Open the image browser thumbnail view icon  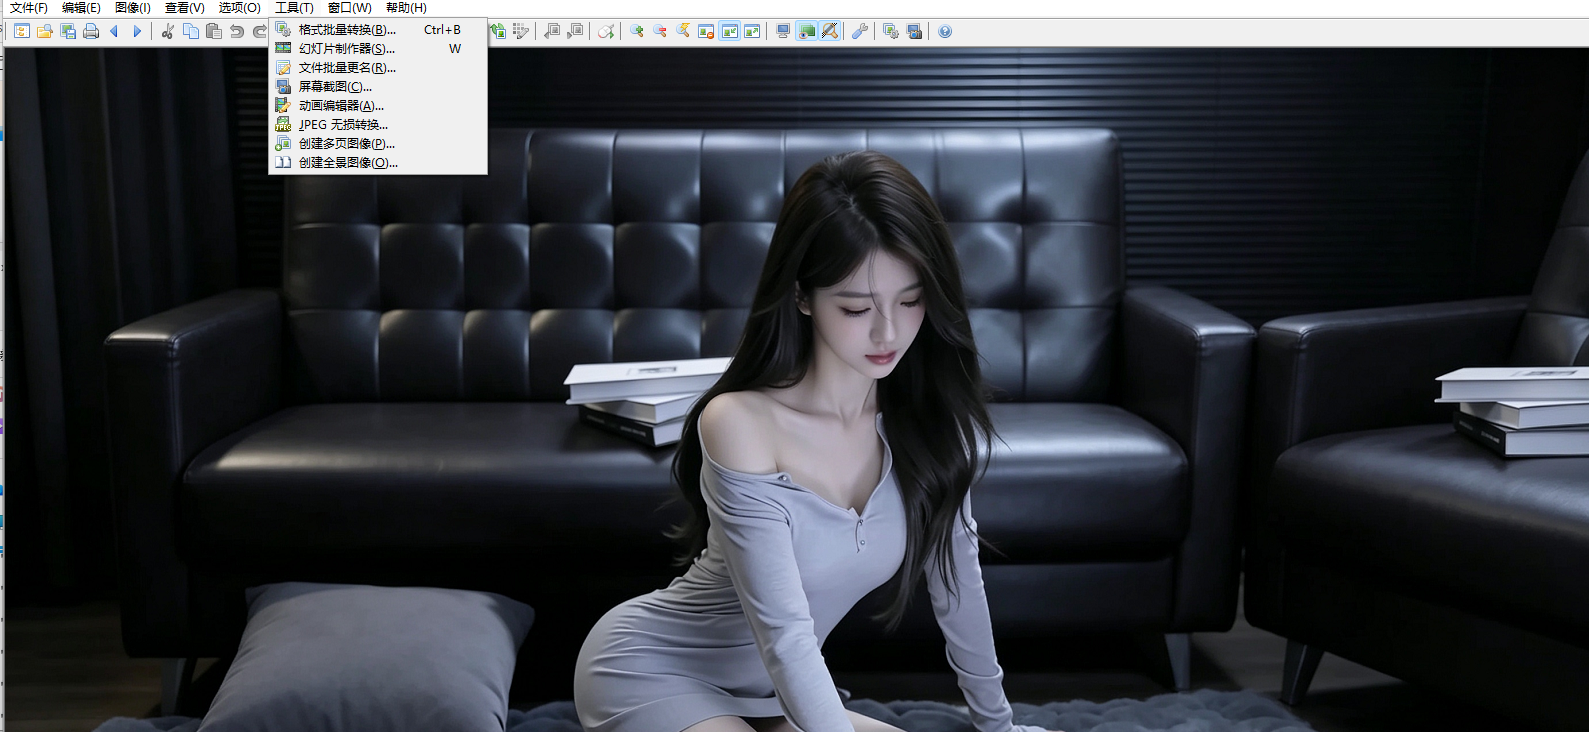click(21, 31)
